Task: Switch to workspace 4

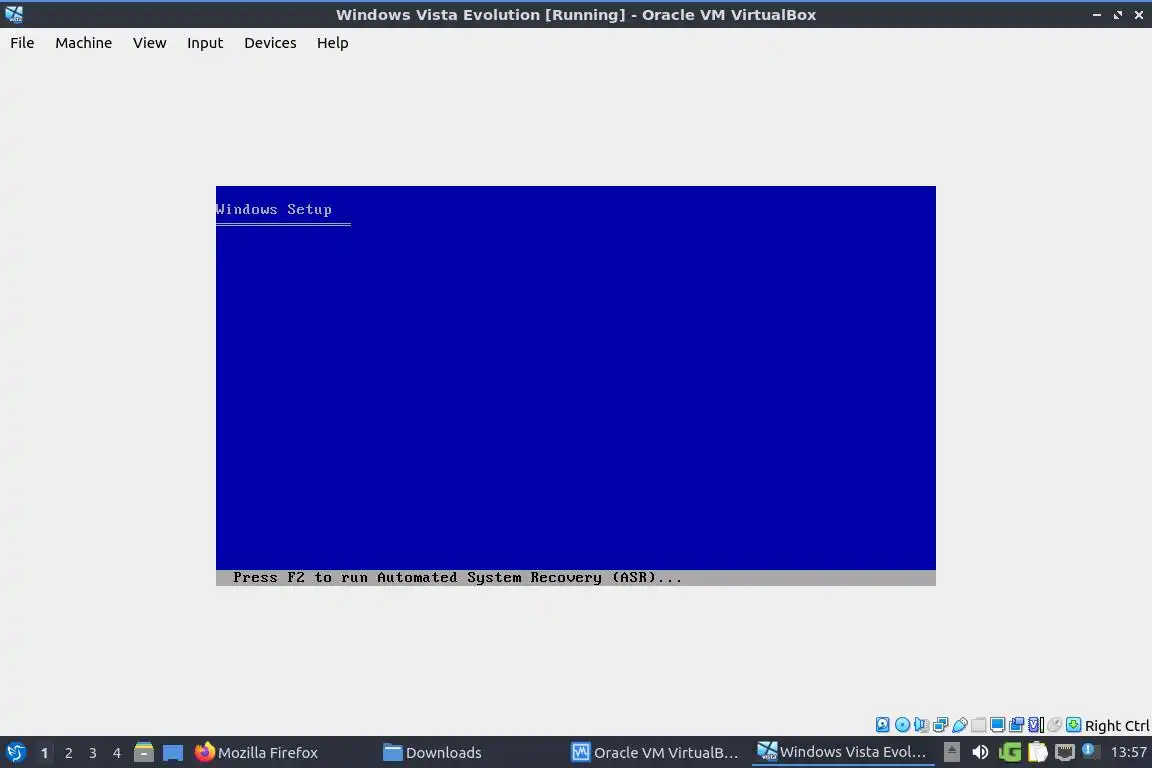Action: click(117, 753)
